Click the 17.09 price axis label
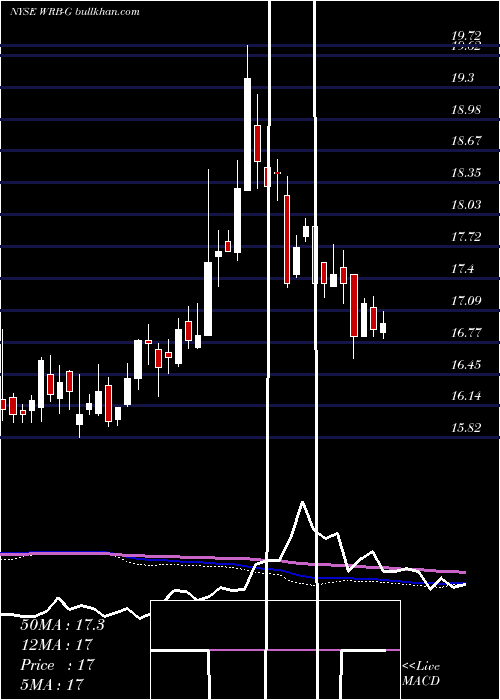This screenshot has height=700, width=500. coord(466,301)
